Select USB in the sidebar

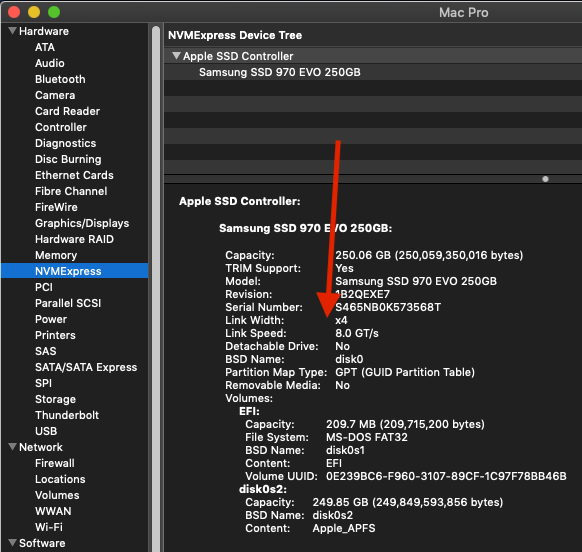tap(46, 431)
